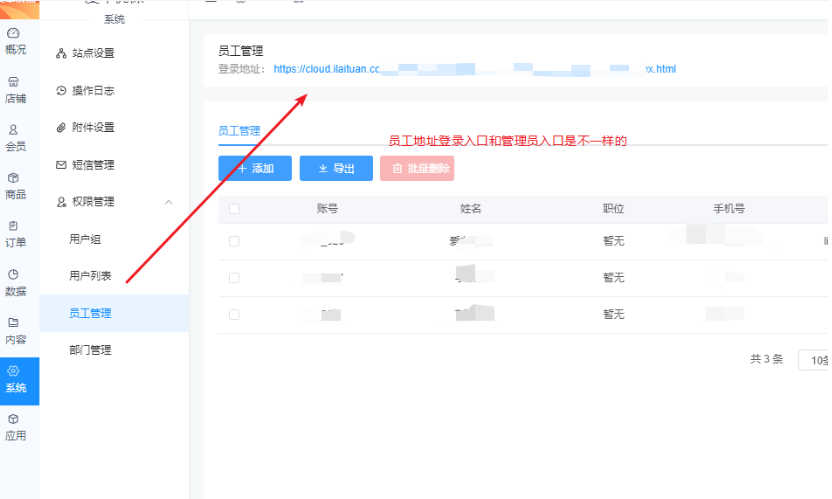Tick the first employee row checkbox
The image size is (832, 499).
tap(234, 242)
